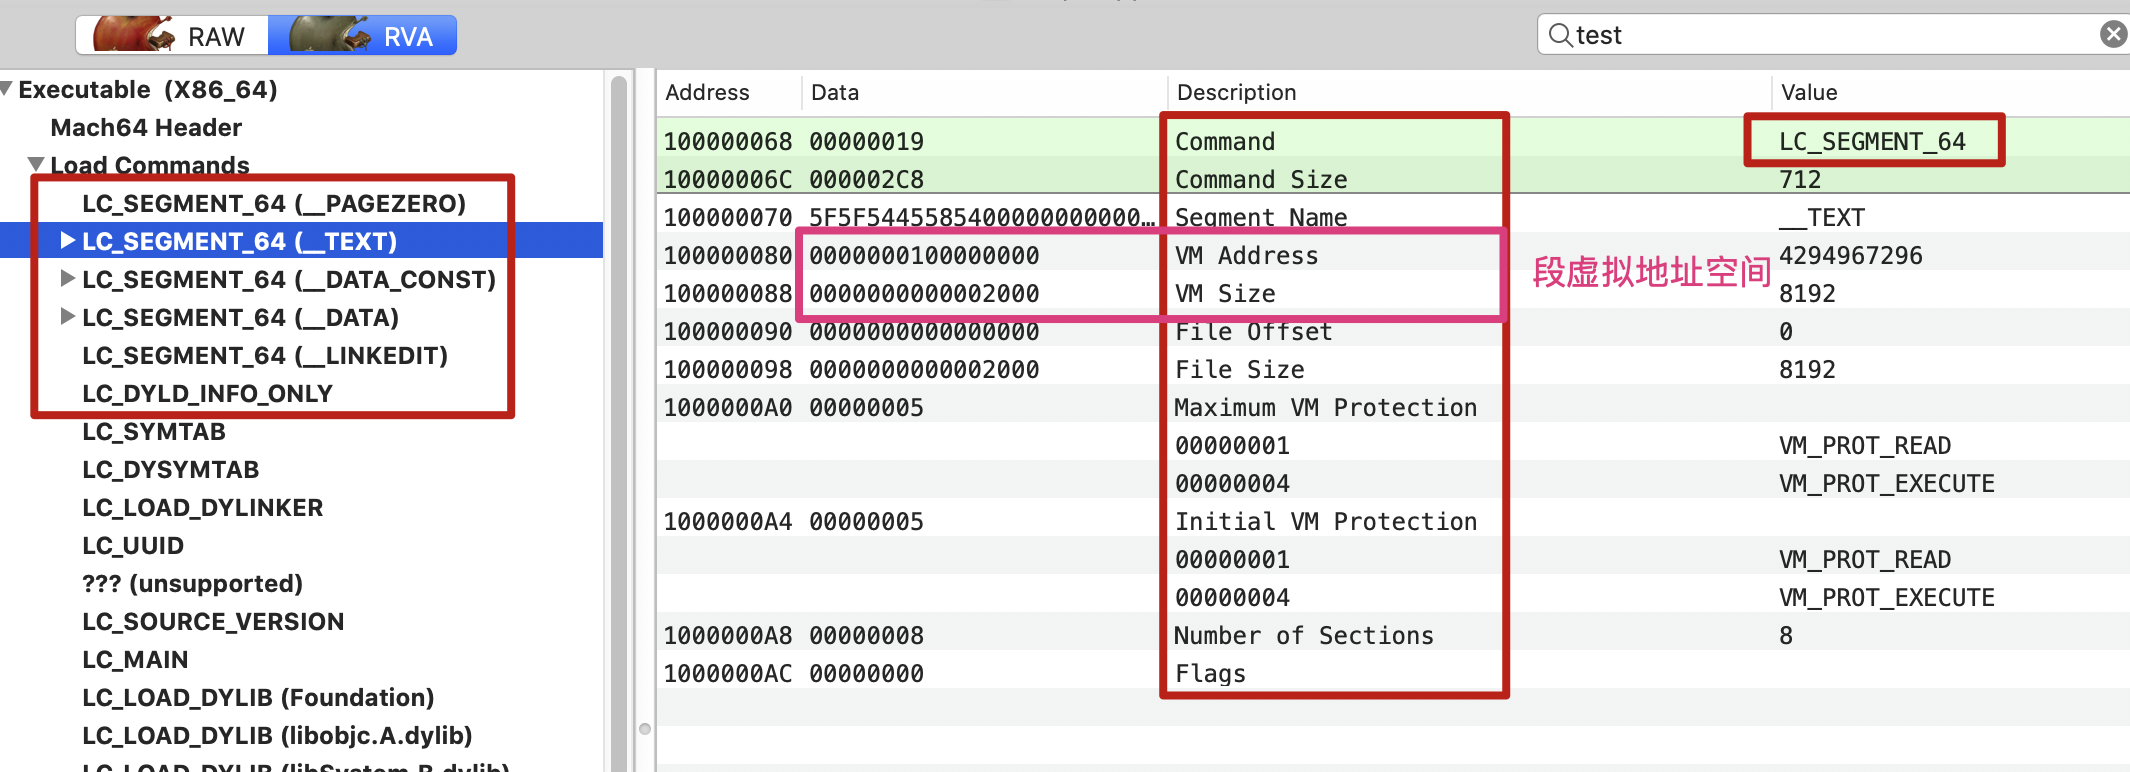The width and height of the screenshot is (2130, 772).
Task: Click the magnifier search icon
Action: (1559, 35)
